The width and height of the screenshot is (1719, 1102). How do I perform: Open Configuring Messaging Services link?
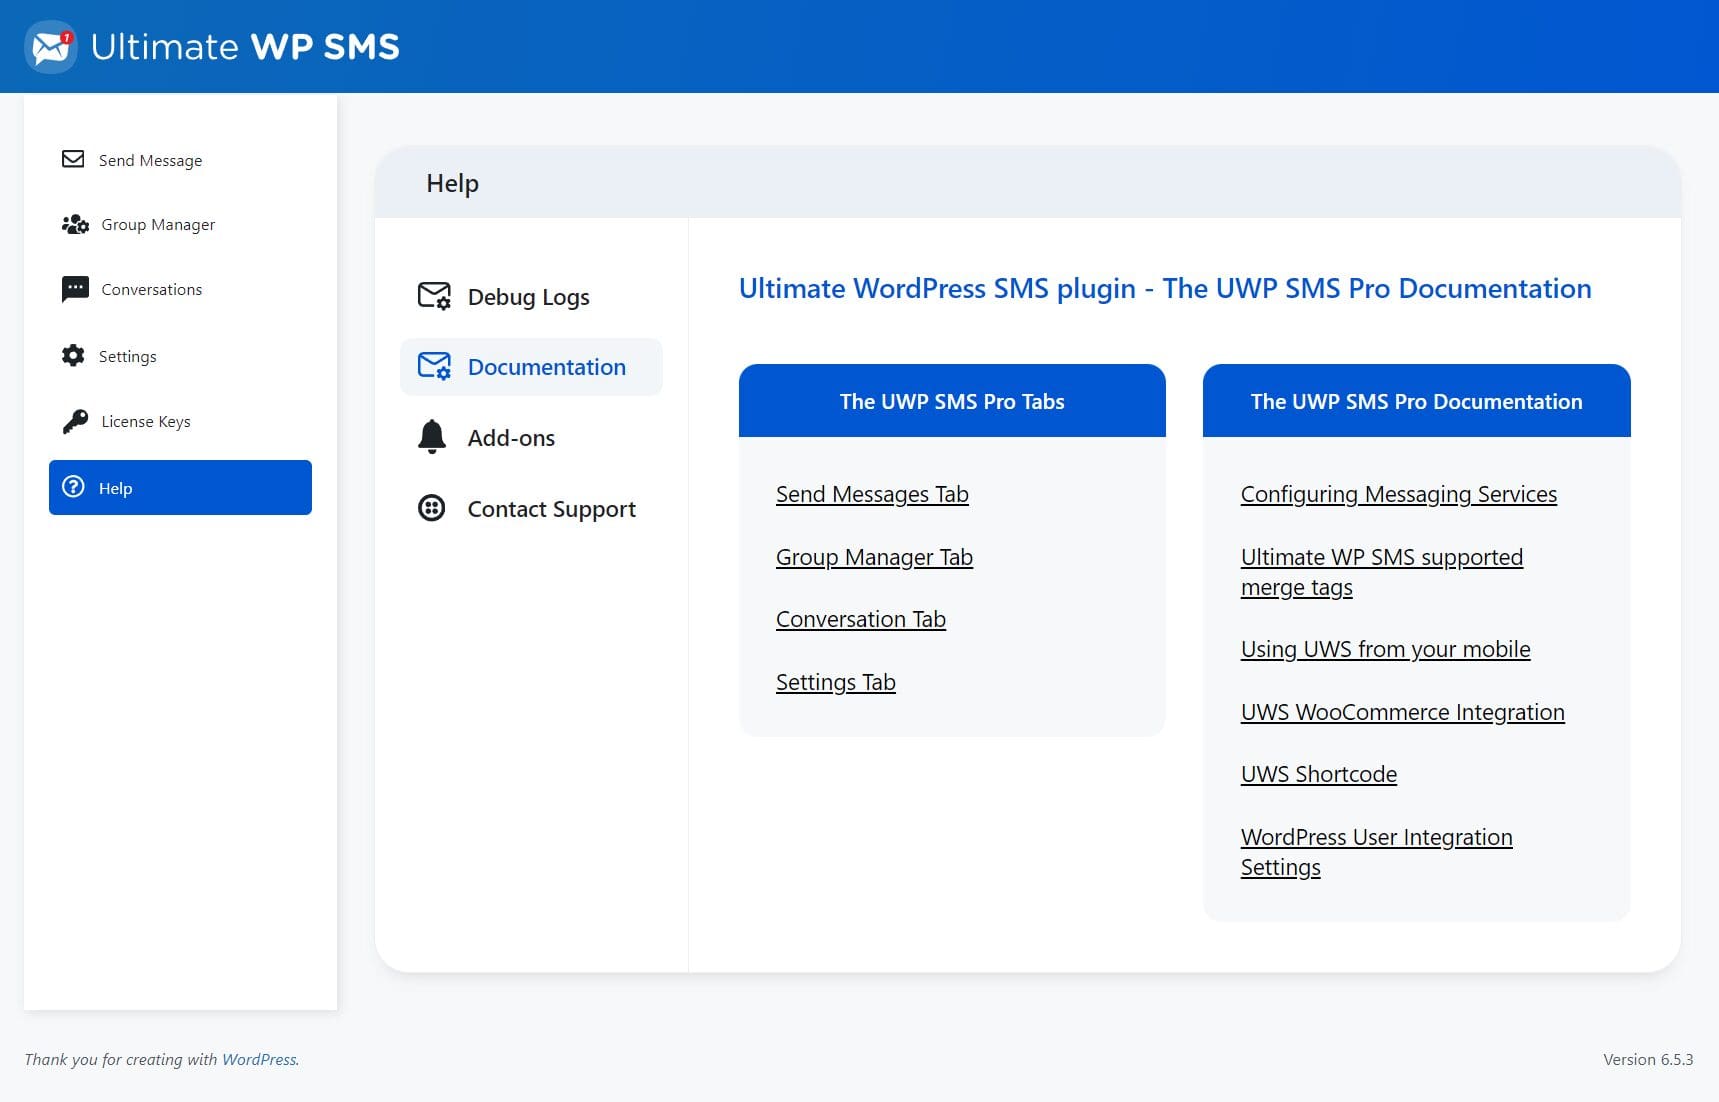1399,494
